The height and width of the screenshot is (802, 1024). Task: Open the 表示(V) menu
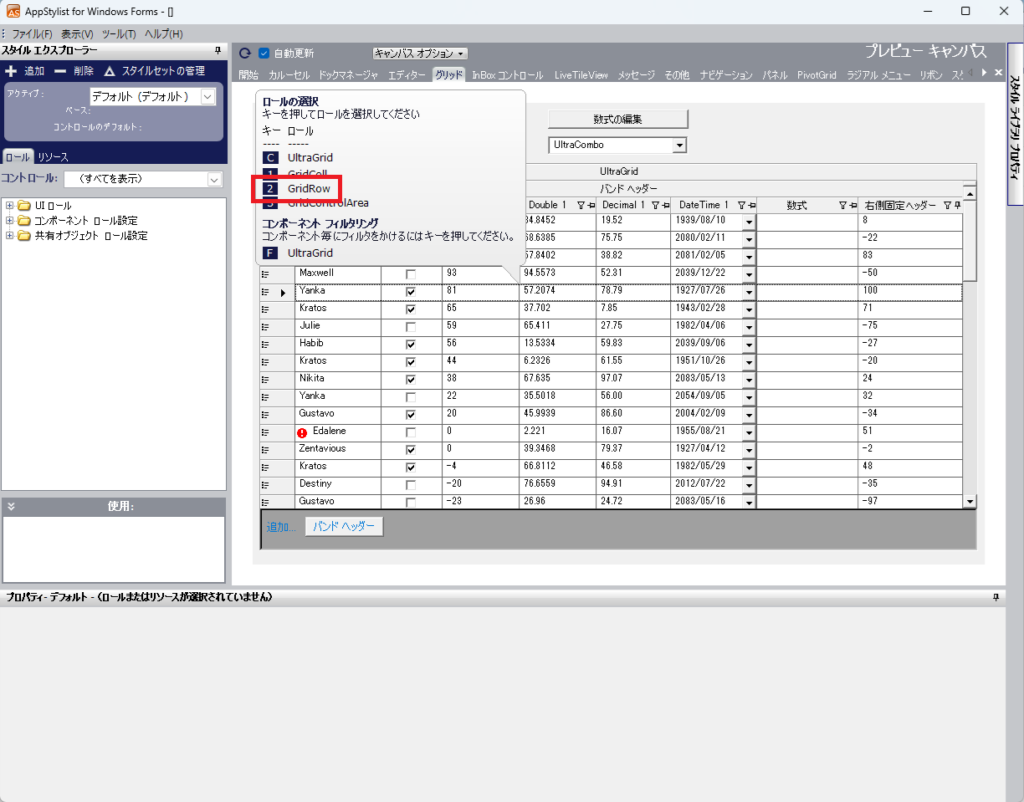coord(77,34)
